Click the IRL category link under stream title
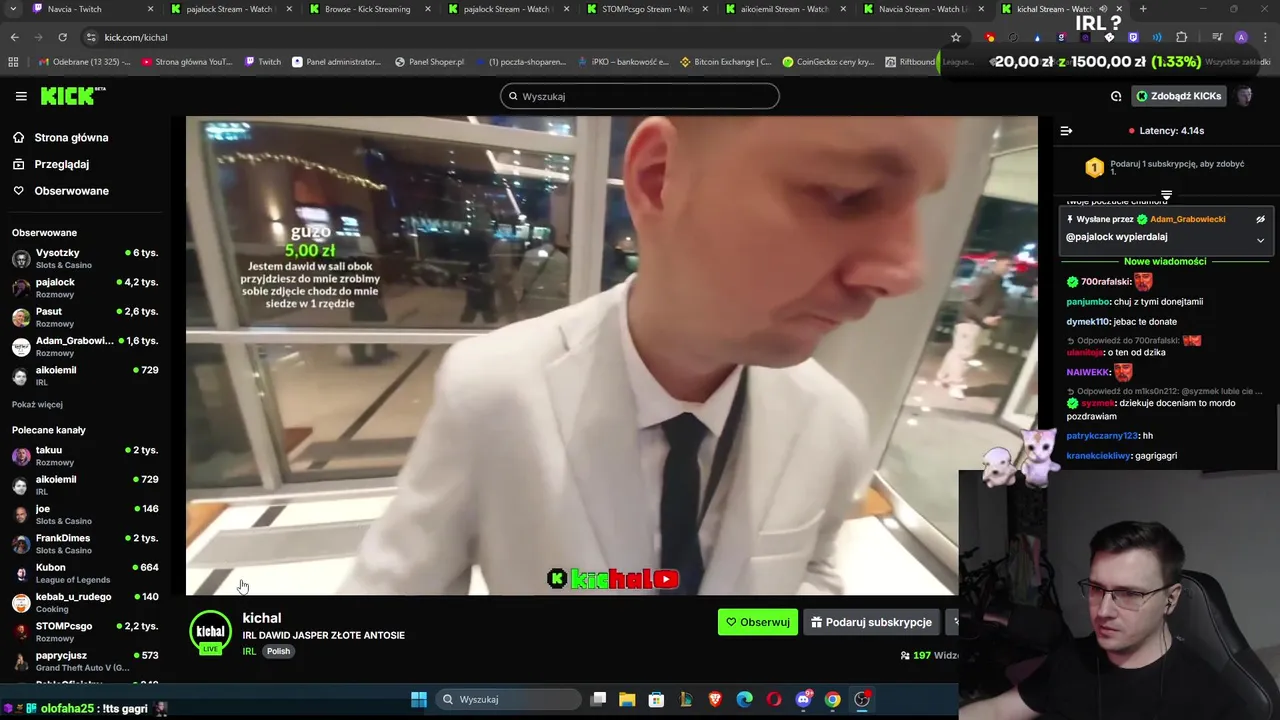The width and height of the screenshot is (1280, 720). point(249,651)
